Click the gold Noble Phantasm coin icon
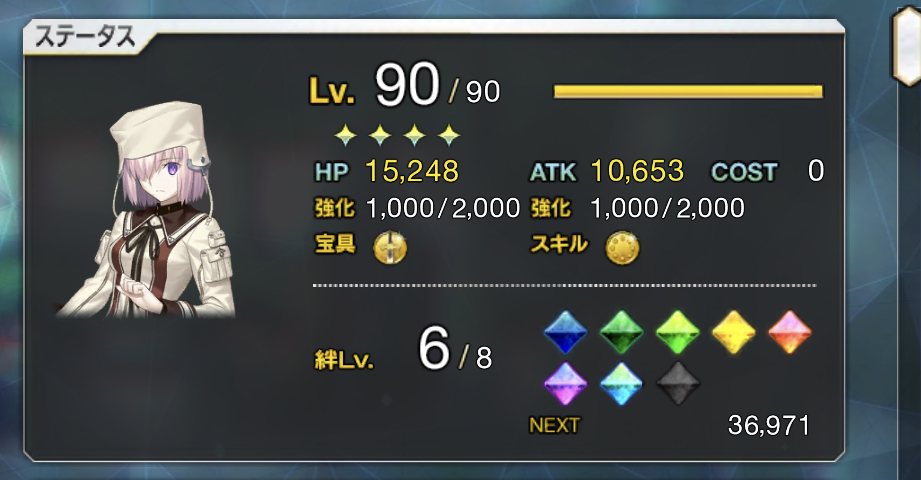921x480 pixels. 390,247
